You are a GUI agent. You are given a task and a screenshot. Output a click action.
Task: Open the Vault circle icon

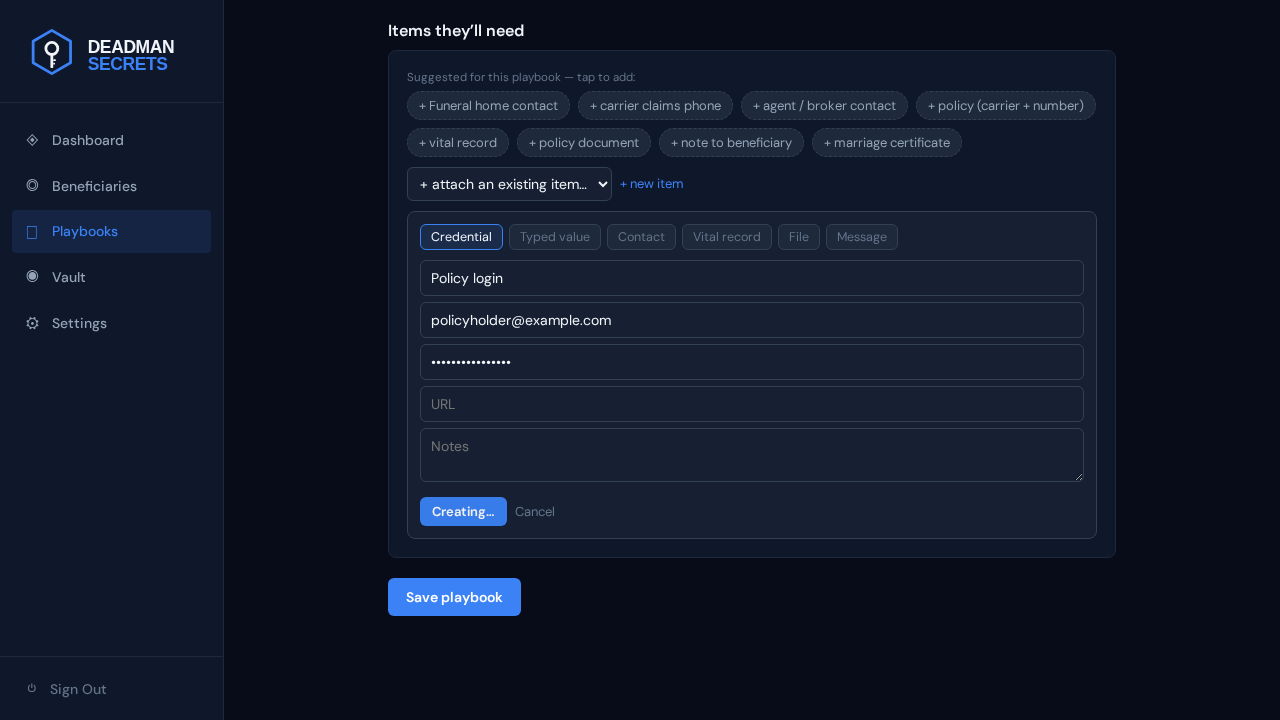pyautogui.click(x=32, y=277)
